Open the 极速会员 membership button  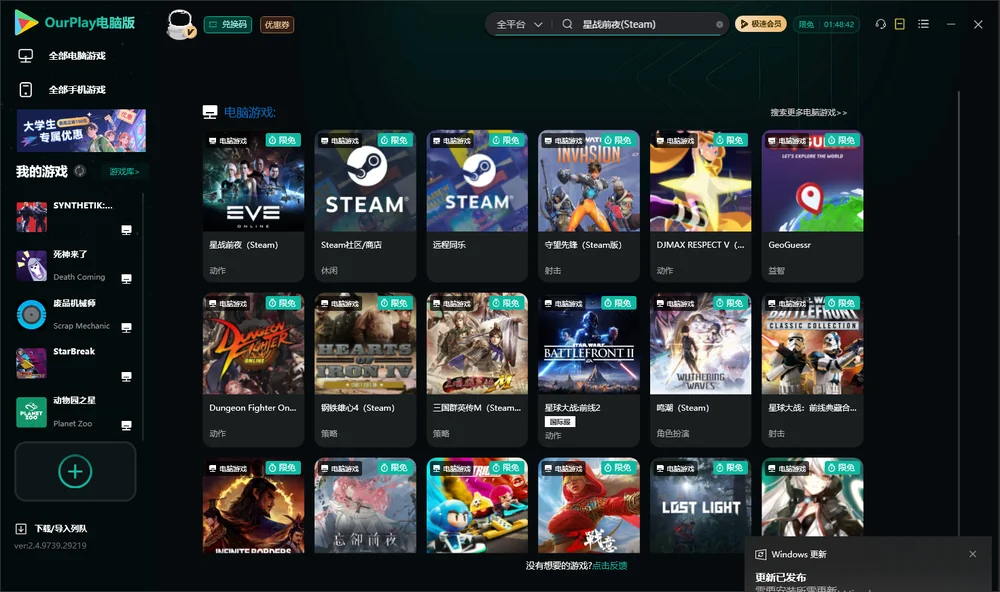(761, 24)
